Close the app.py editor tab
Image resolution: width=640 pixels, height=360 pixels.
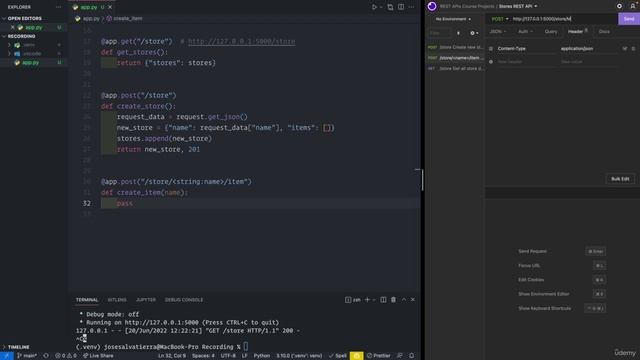coord(110,7)
